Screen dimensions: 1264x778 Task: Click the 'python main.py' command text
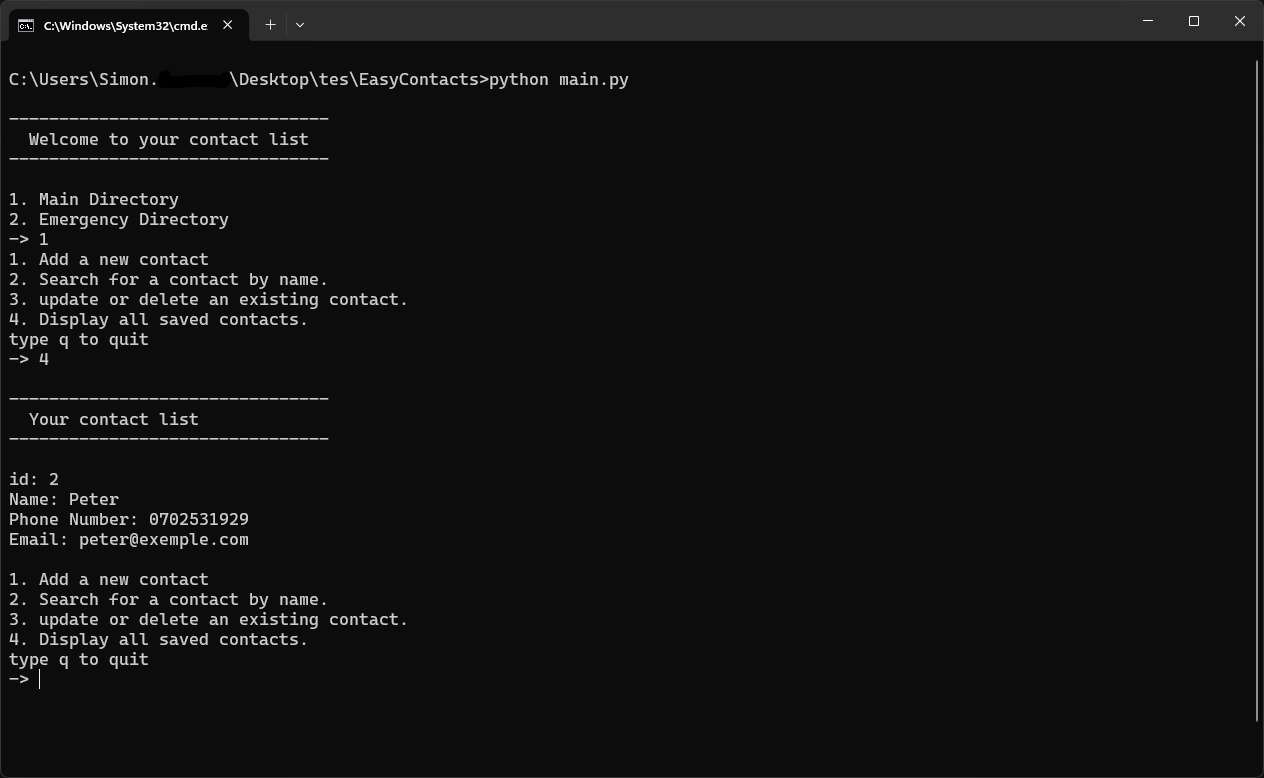click(x=559, y=79)
